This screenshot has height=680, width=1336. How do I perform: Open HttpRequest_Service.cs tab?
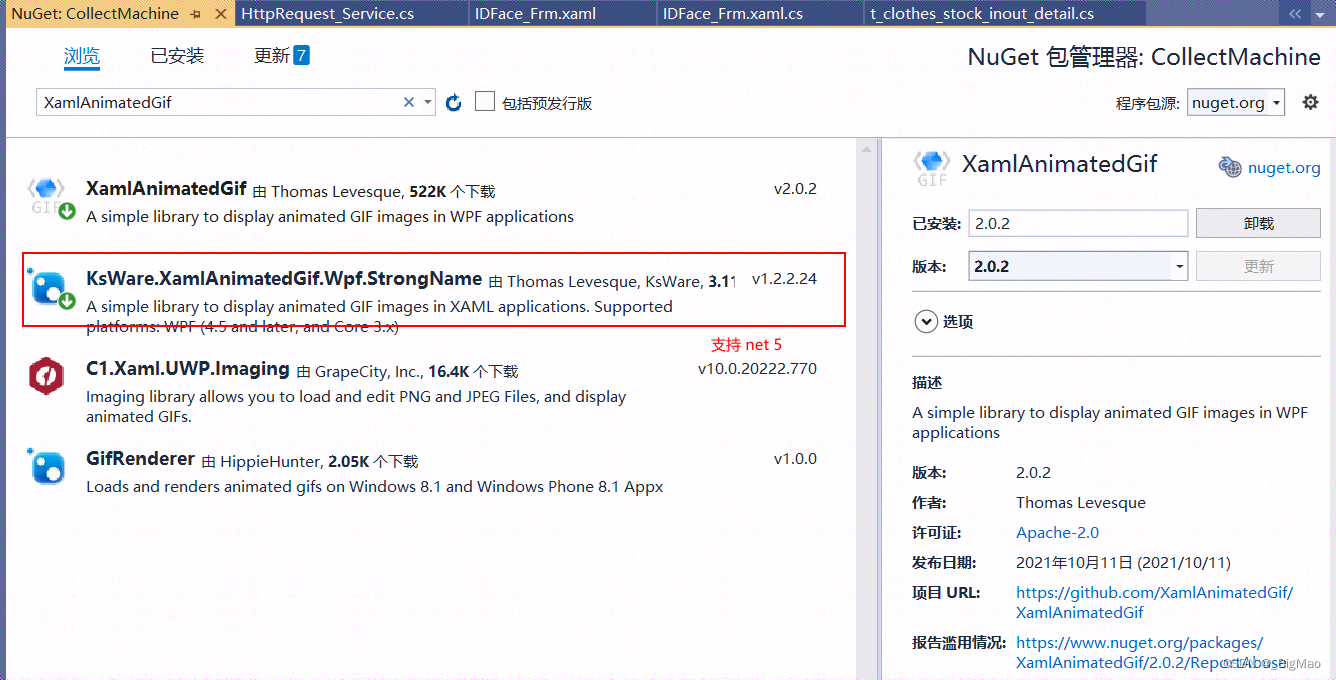tap(328, 14)
